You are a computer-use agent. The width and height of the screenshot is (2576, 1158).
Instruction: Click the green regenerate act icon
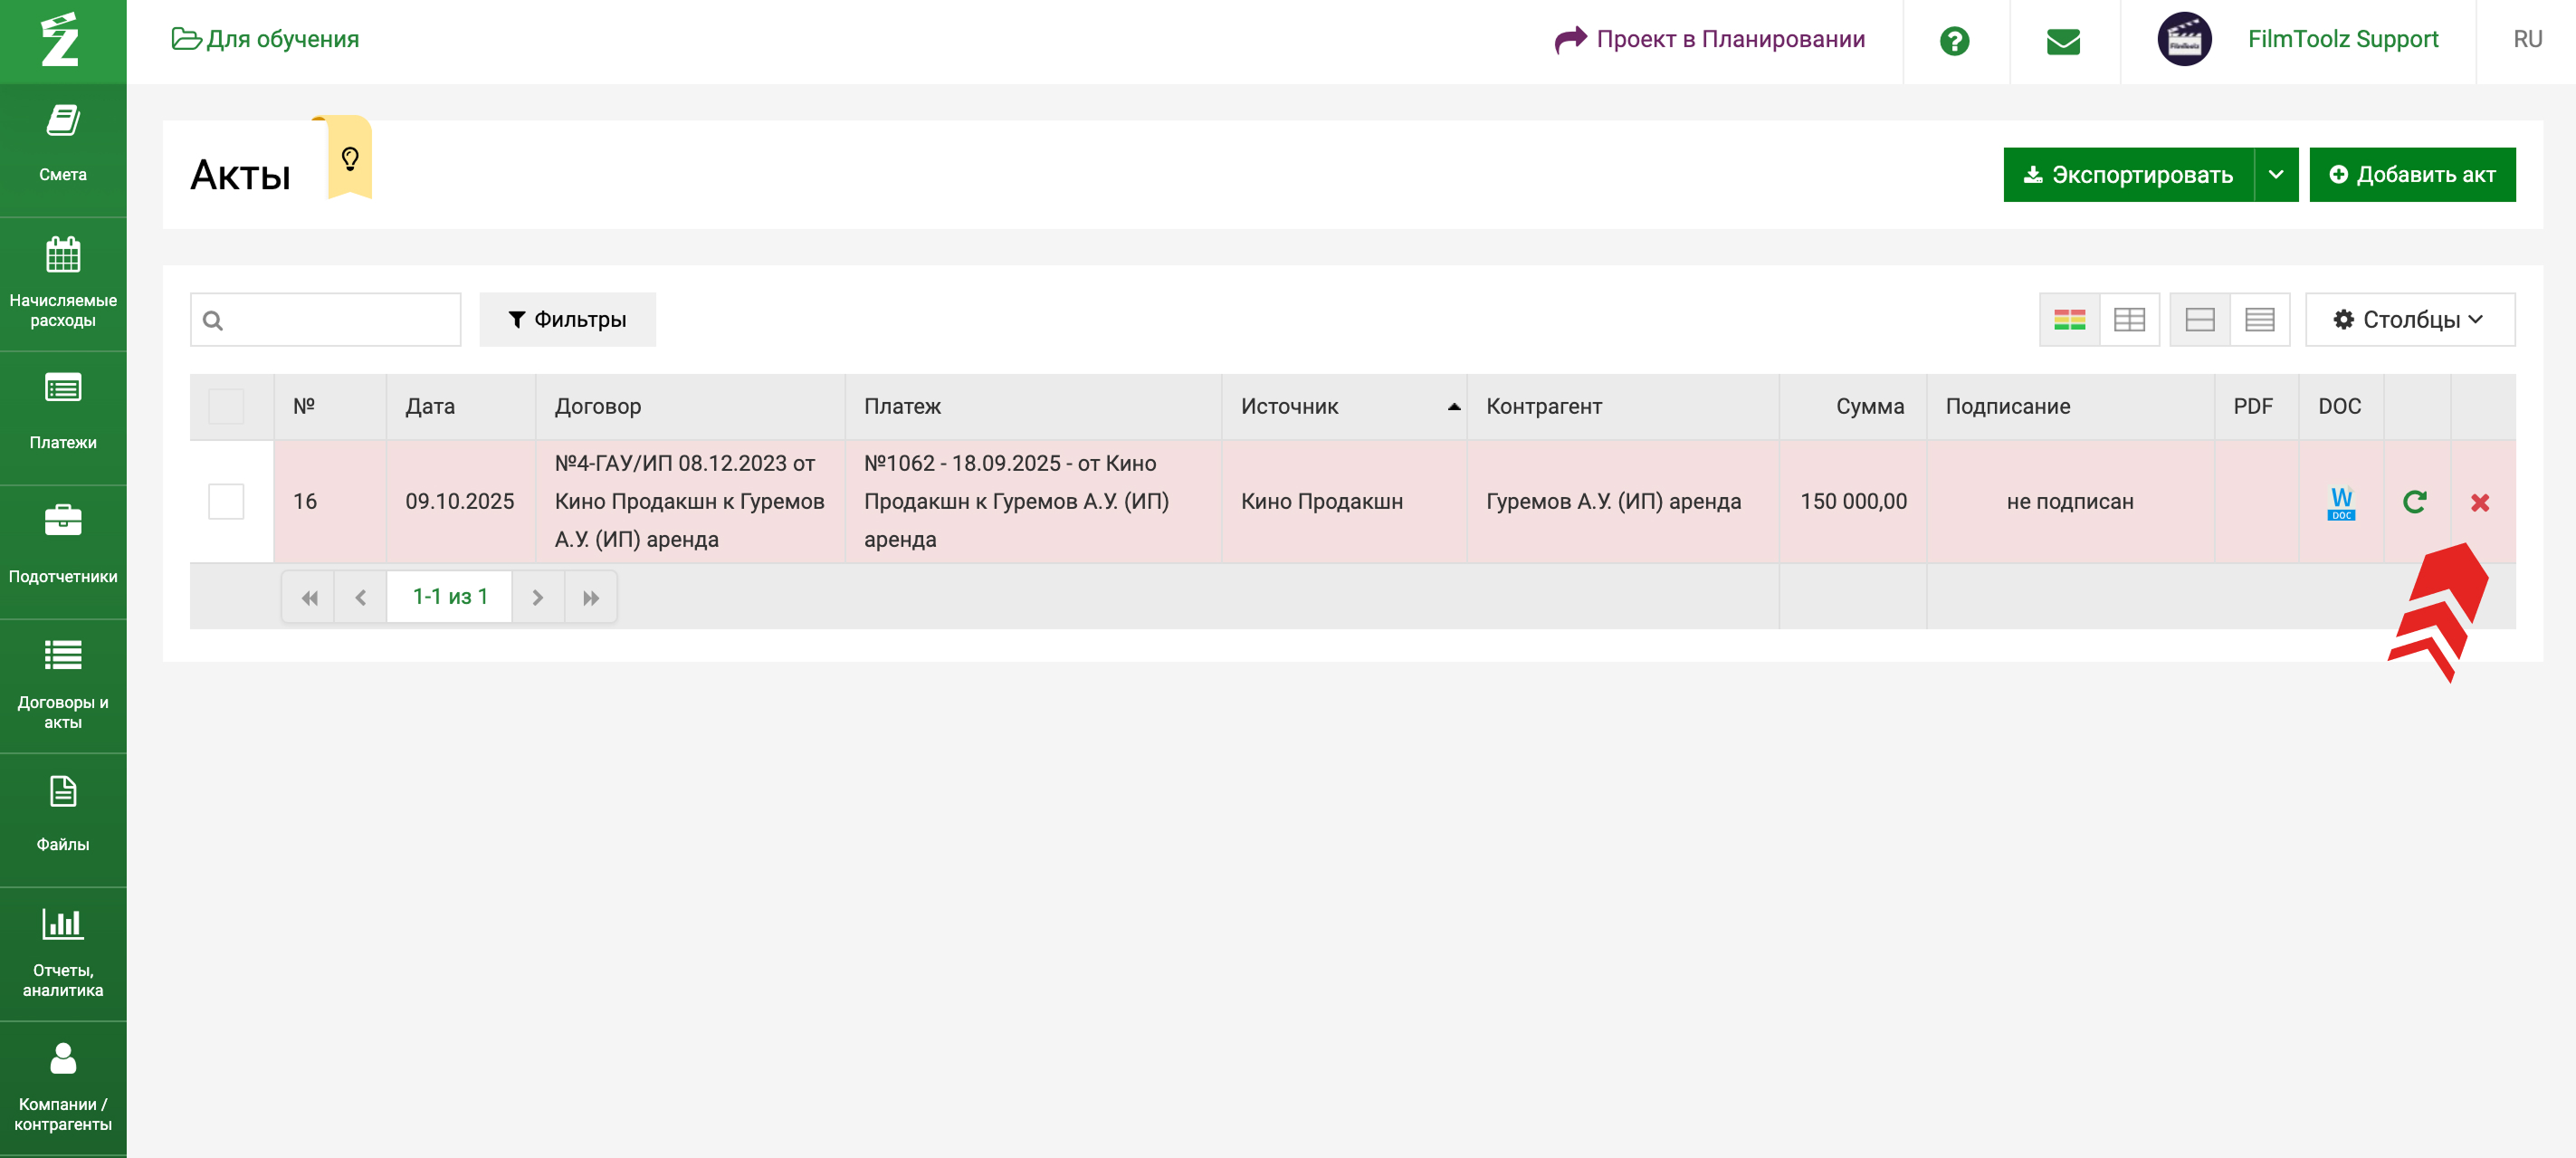click(x=2414, y=502)
